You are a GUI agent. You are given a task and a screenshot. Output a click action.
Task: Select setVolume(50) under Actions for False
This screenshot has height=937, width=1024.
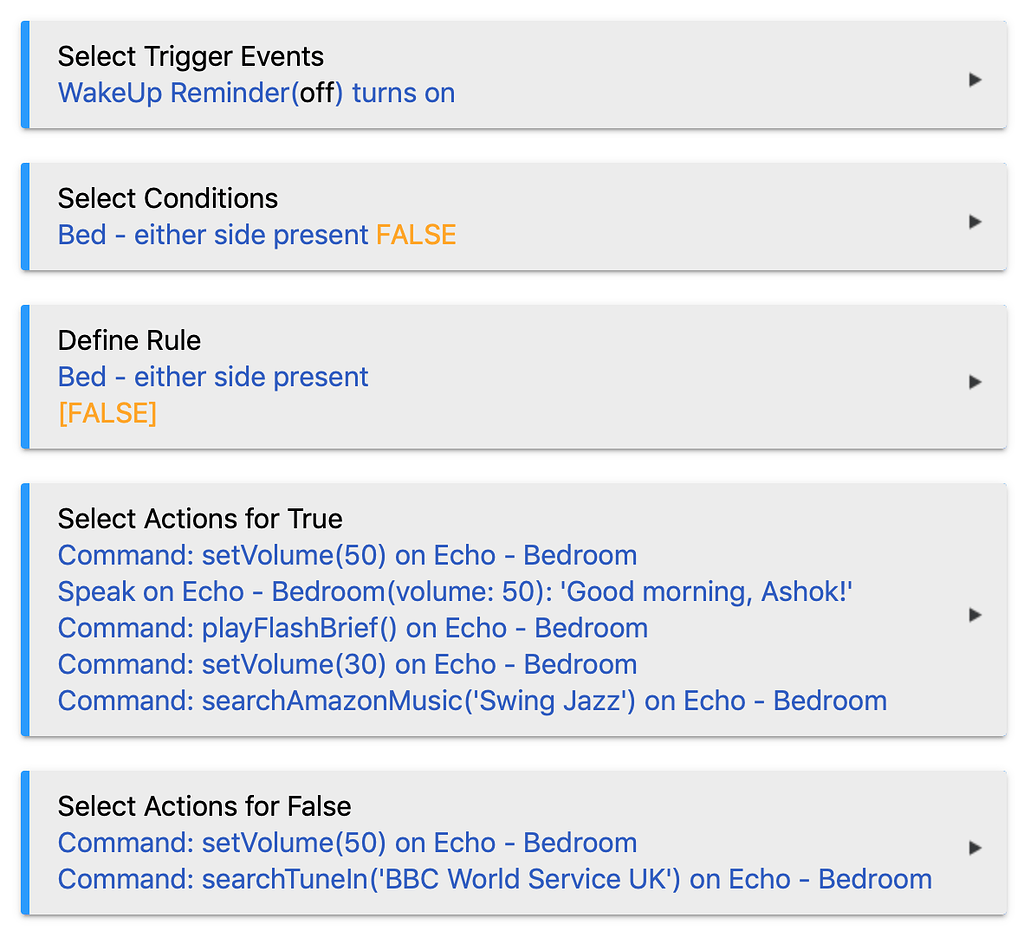[347, 843]
